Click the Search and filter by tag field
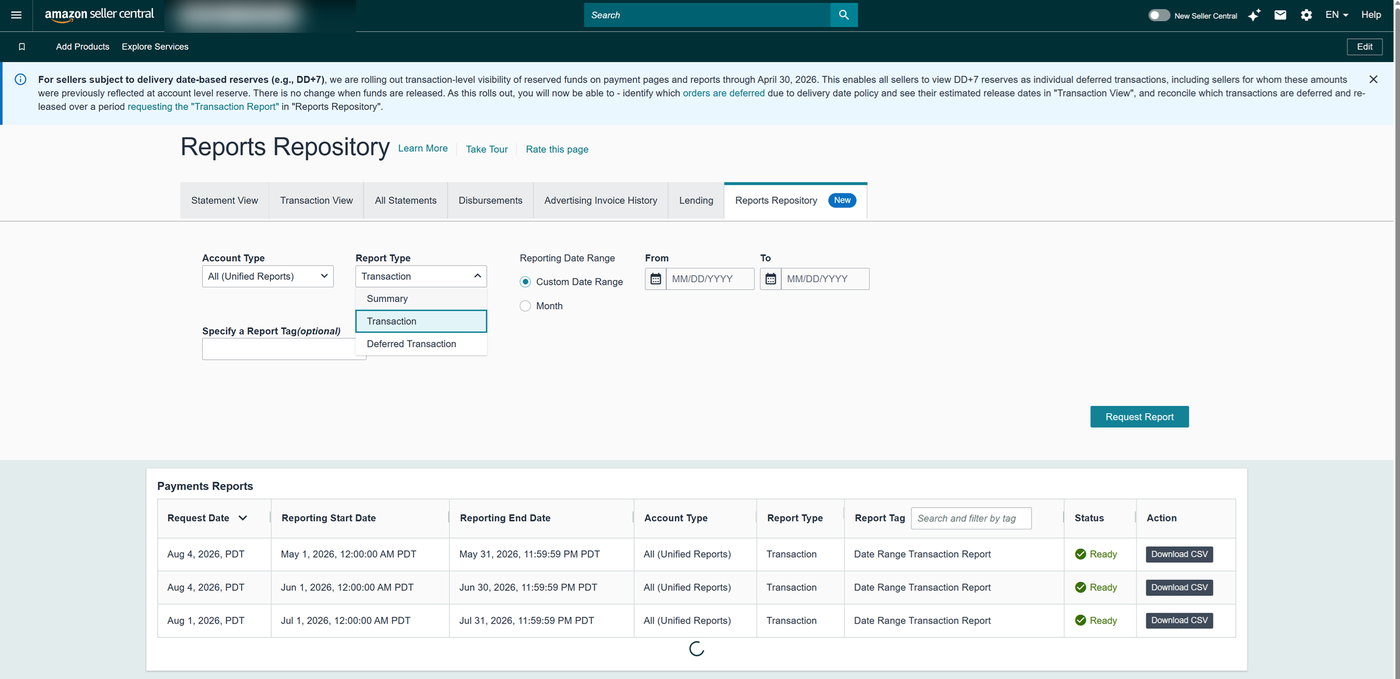The width and height of the screenshot is (1400, 679). coord(971,518)
